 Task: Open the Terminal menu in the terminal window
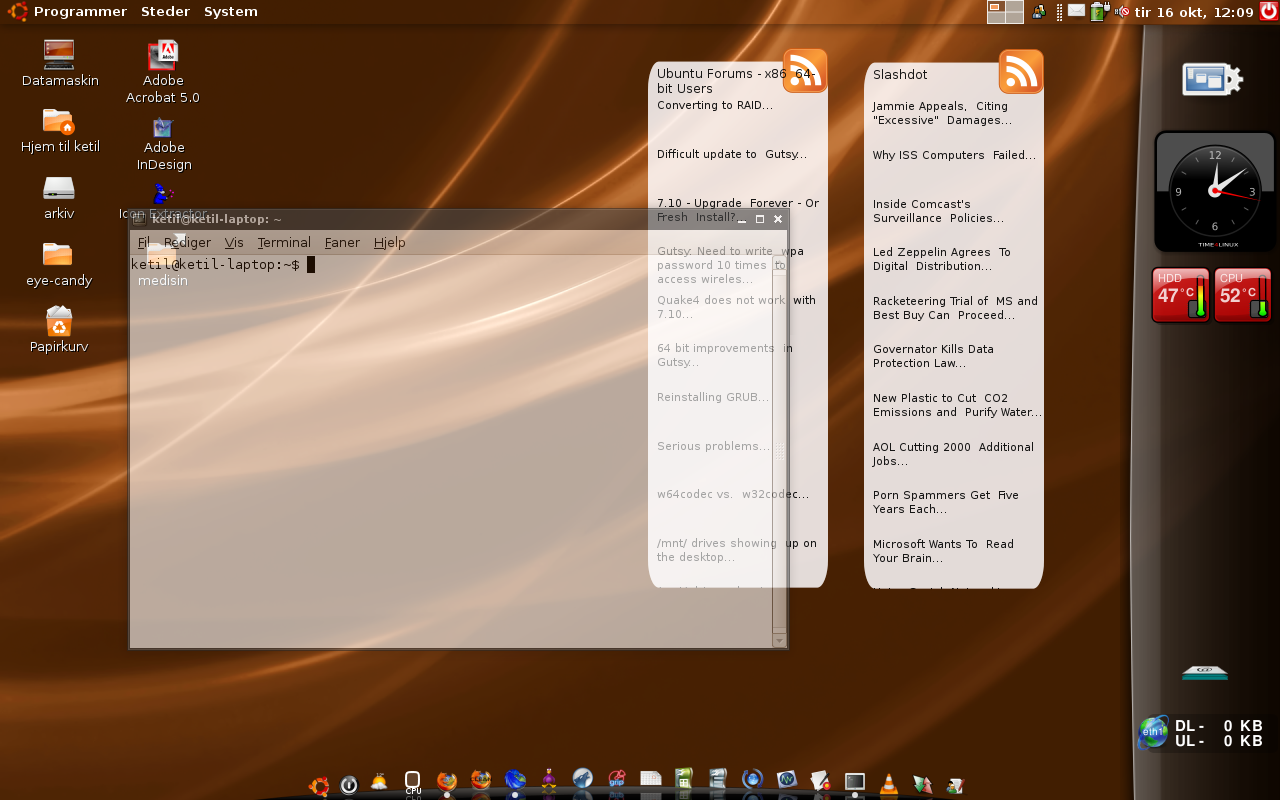tap(284, 242)
